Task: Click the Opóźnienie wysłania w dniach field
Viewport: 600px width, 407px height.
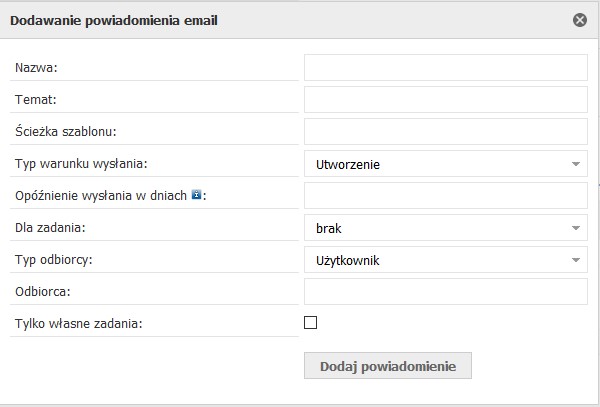Action: [x=446, y=195]
